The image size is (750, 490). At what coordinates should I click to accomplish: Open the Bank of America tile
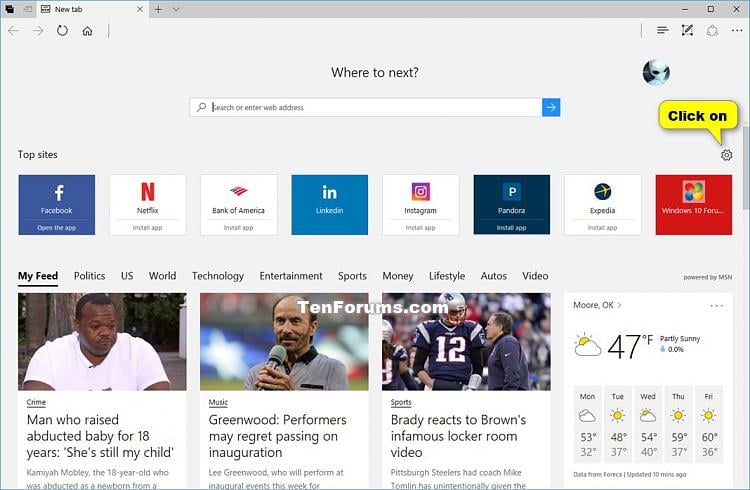point(239,205)
